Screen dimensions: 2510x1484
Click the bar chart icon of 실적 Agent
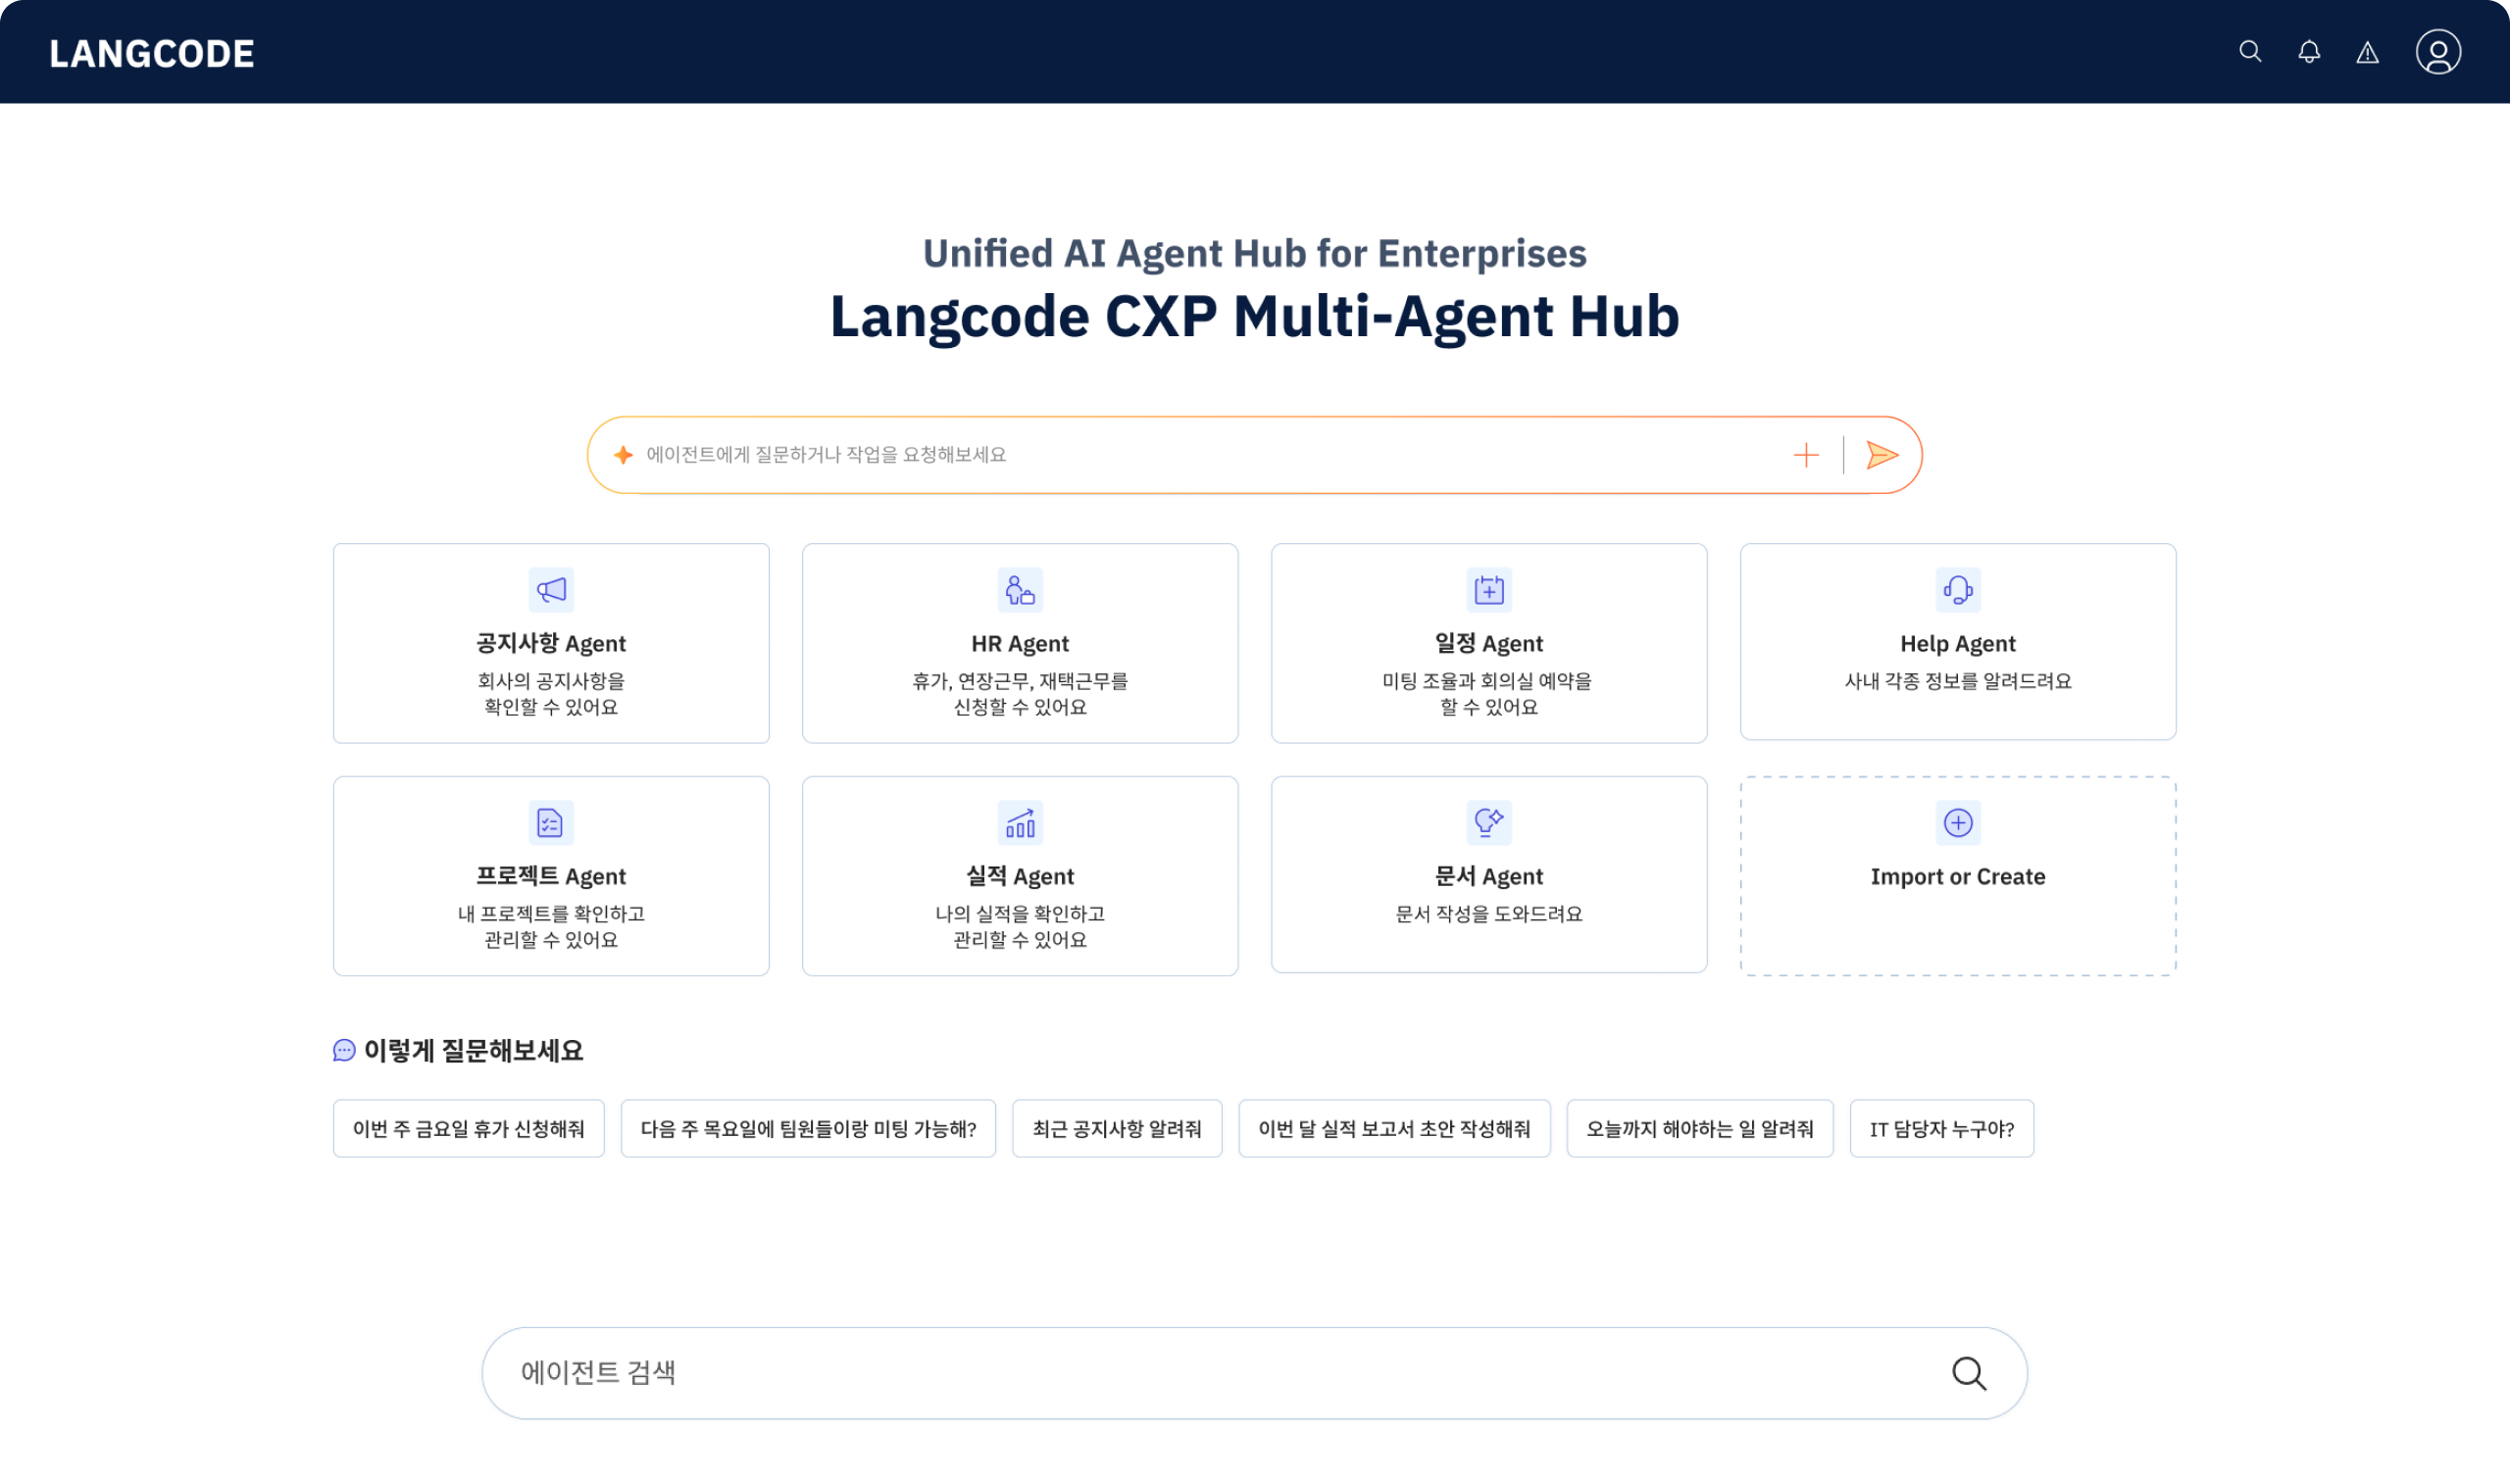1020,823
